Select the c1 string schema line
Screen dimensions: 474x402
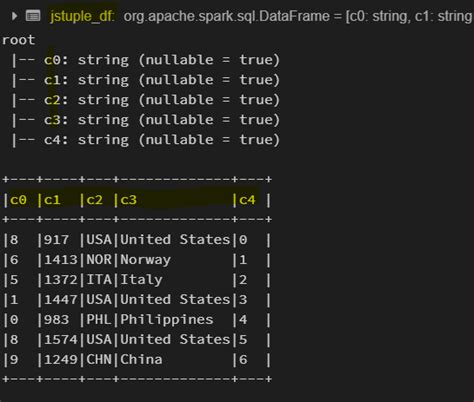tap(145, 80)
